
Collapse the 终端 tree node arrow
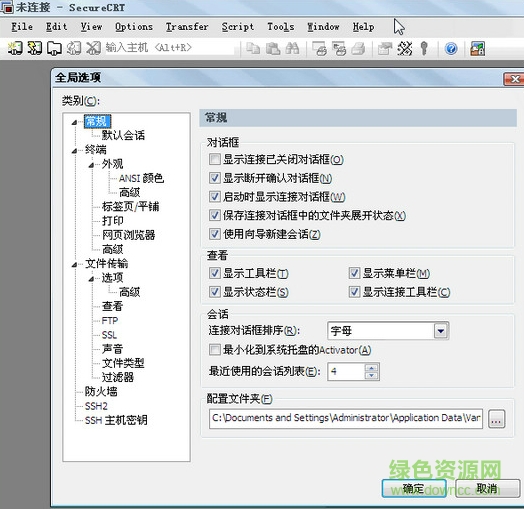click(74, 151)
